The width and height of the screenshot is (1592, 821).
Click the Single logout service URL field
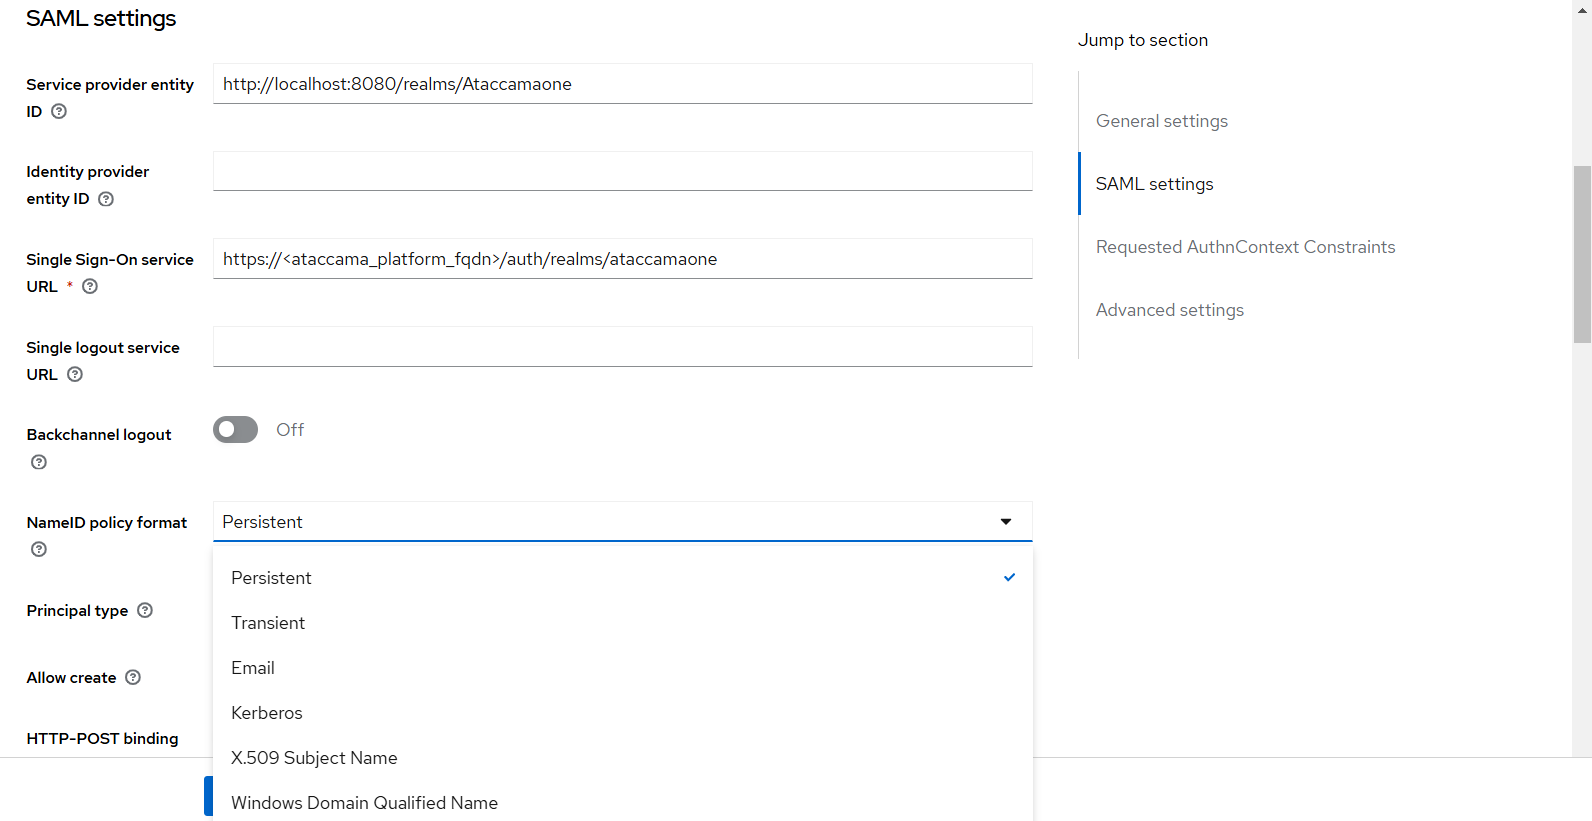(622, 347)
